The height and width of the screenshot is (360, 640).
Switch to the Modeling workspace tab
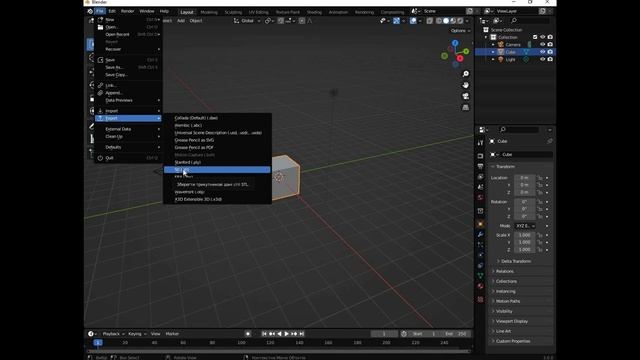tap(209, 12)
